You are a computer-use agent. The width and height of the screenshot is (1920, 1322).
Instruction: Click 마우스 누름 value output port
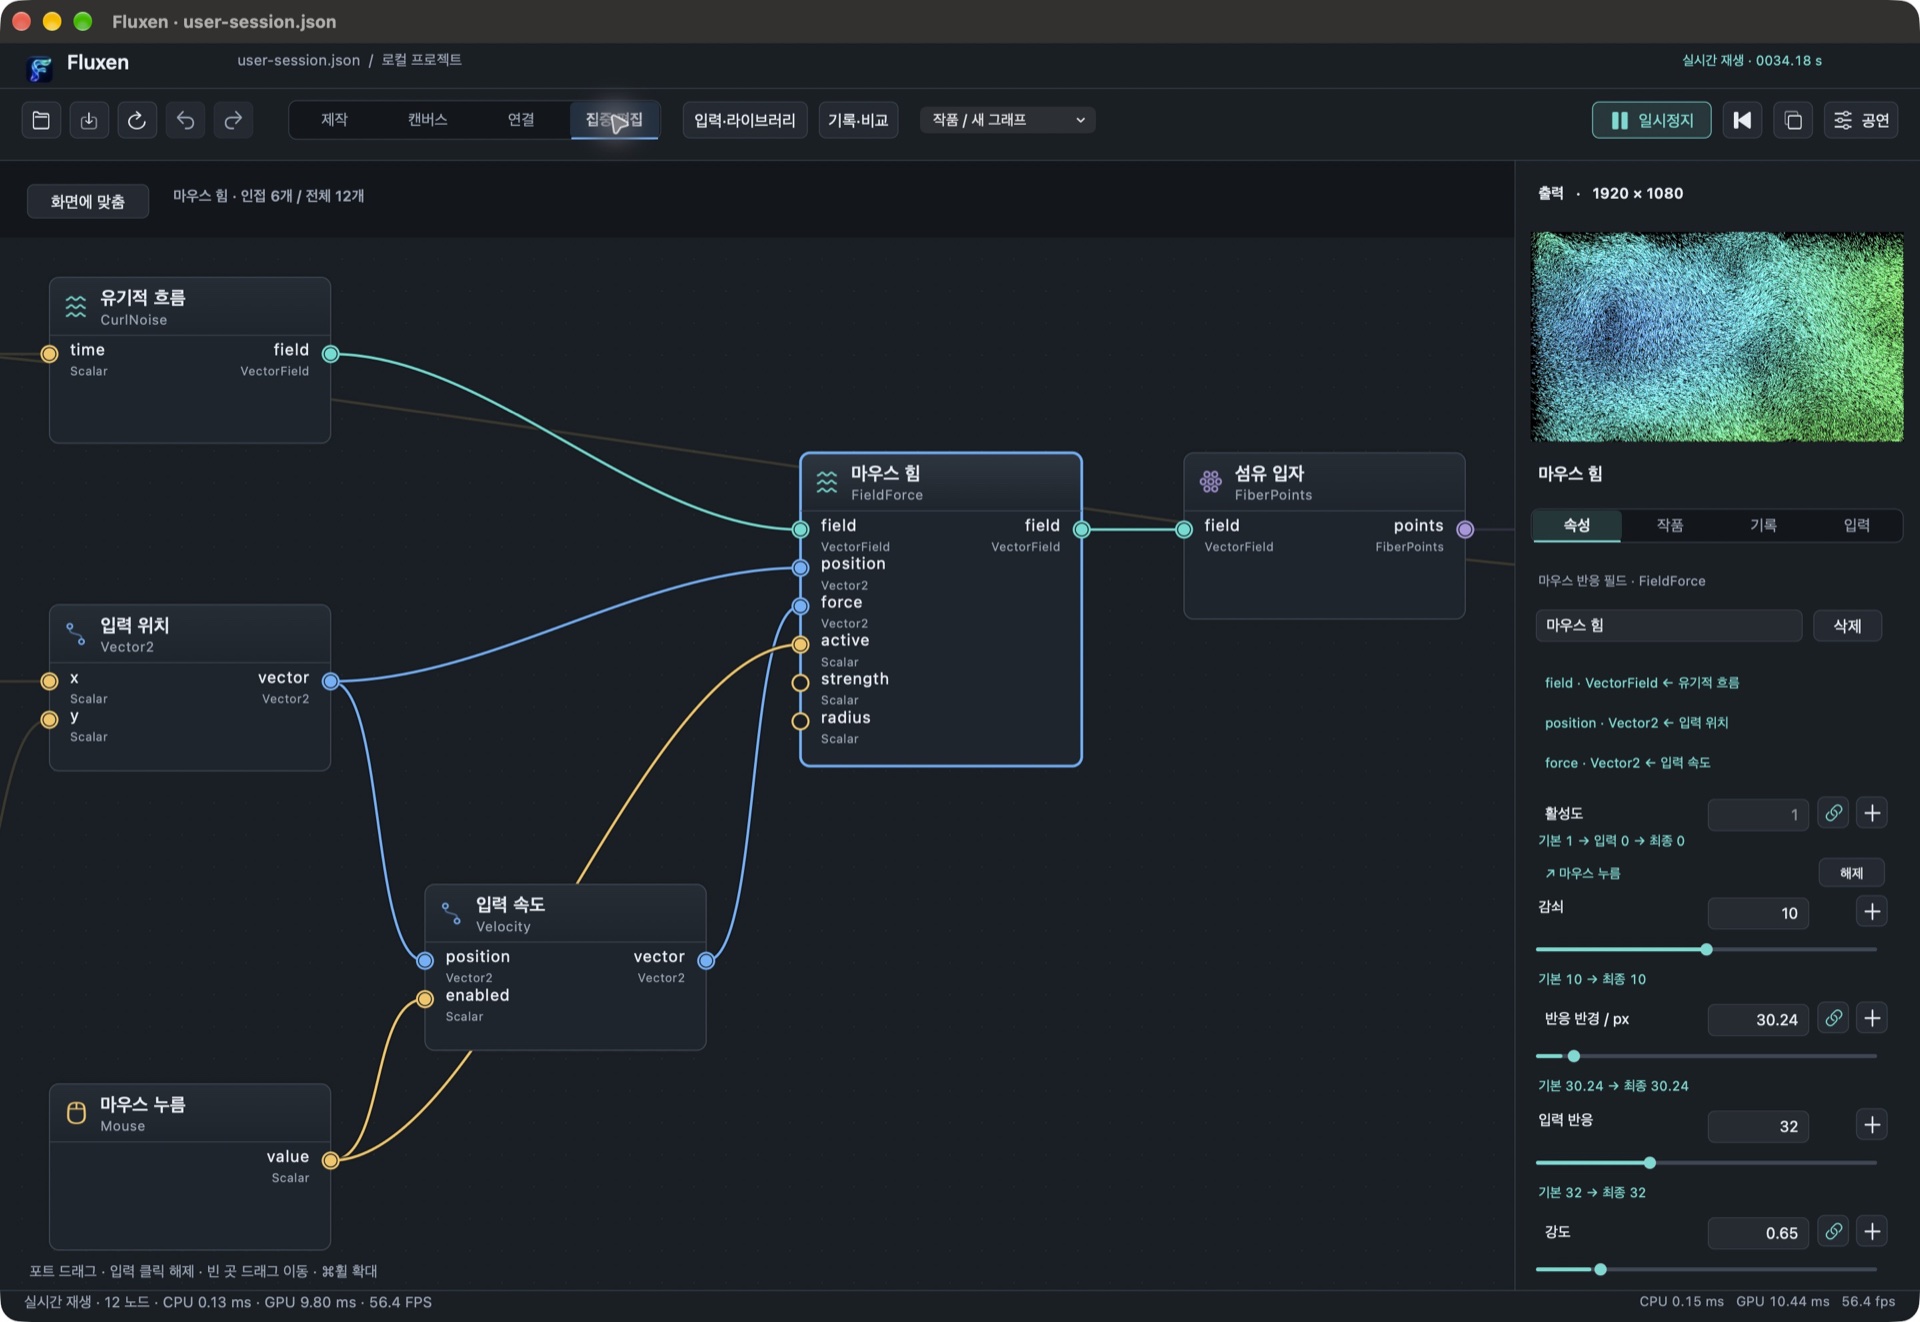[x=330, y=1161]
